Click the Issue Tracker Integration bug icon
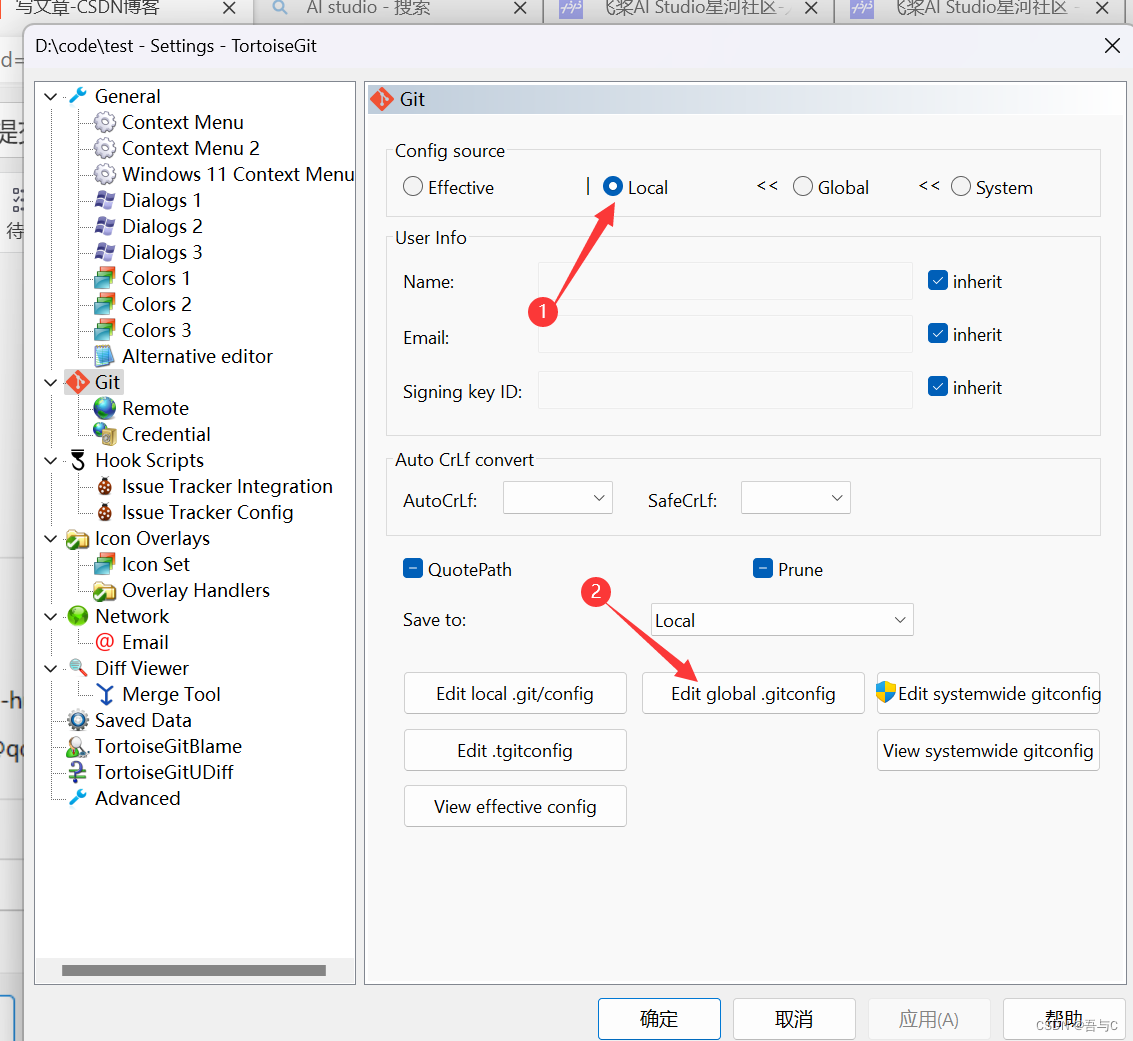Viewport: 1133px width, 1041px height. 105,486
